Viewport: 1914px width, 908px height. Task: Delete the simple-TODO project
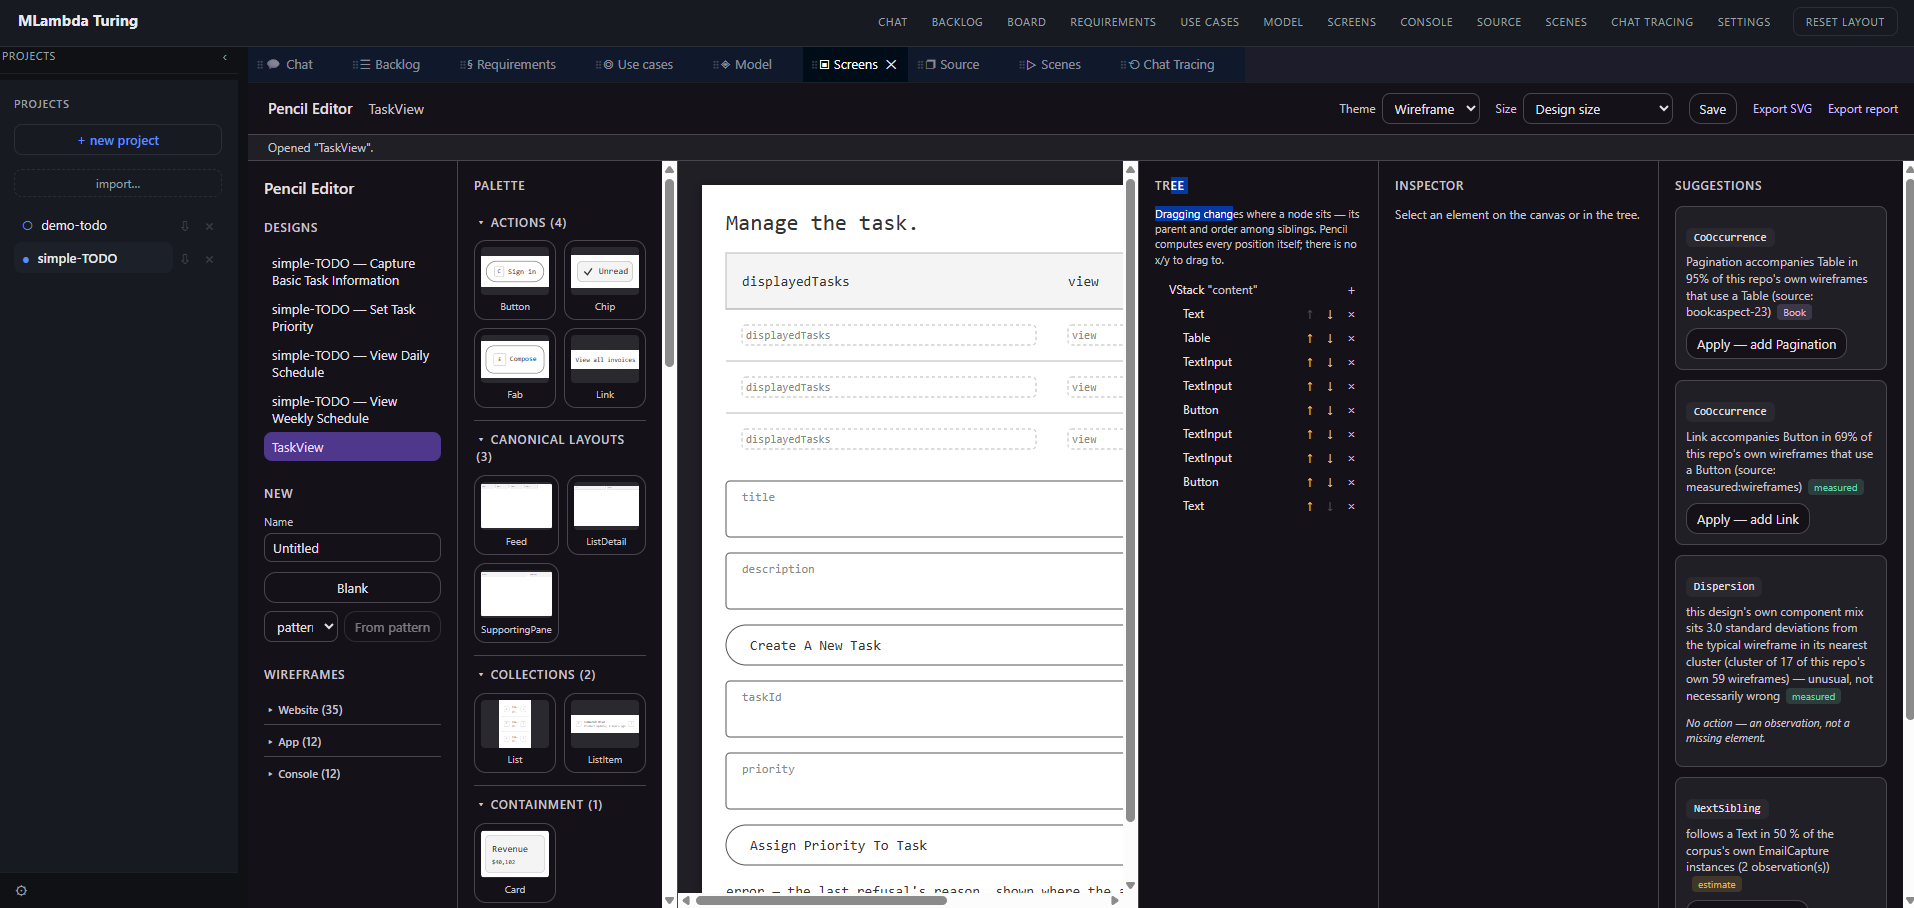(x=209, y=259)
